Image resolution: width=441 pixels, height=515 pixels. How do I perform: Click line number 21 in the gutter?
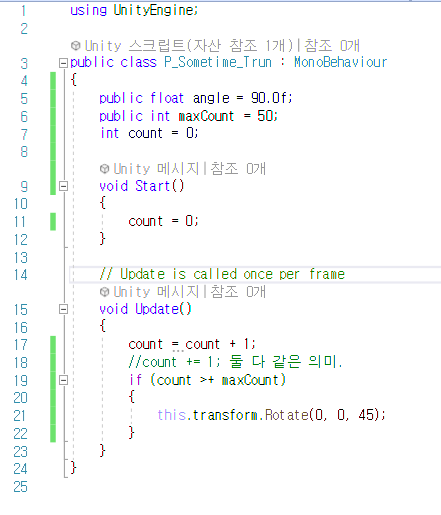[x=20, y=416]
